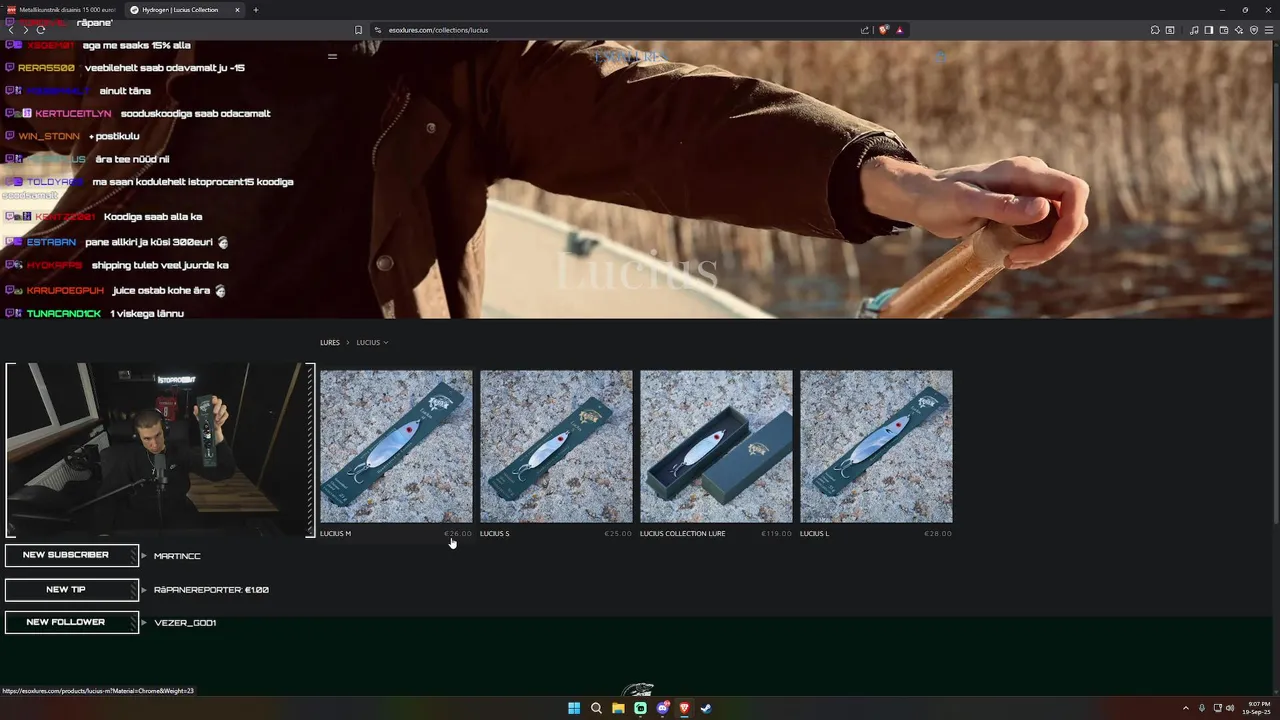Screen dimensions: 1280x720
Task: Click the media playlist music note icon
Action: 1194,30
